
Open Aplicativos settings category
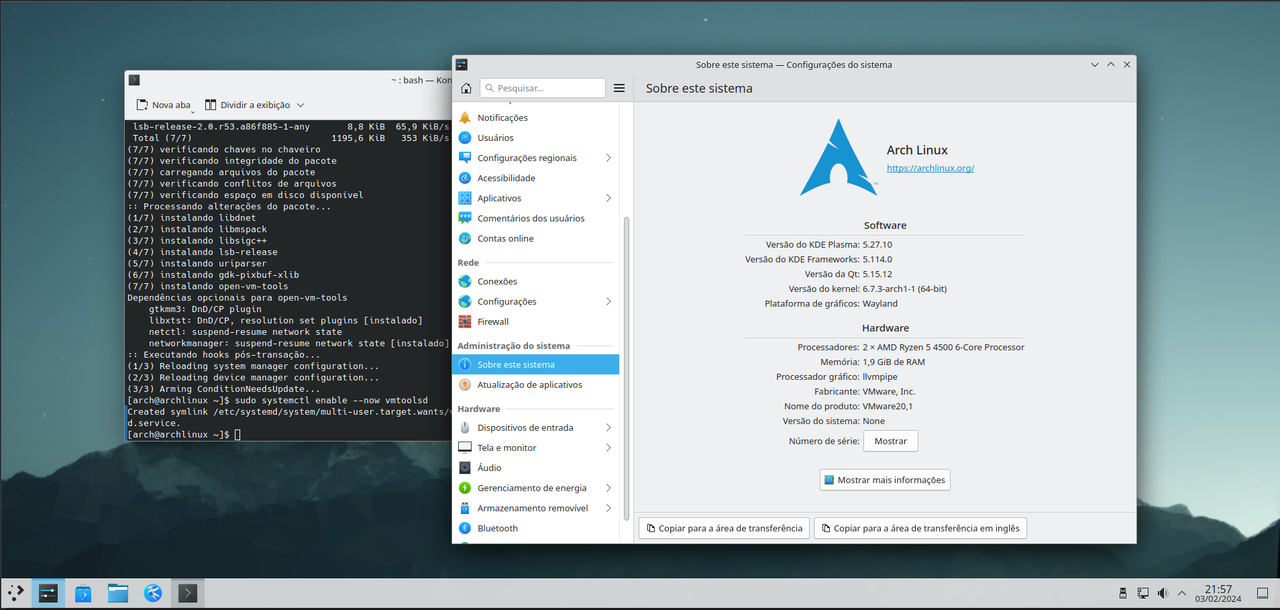click(x=537, y=198)
